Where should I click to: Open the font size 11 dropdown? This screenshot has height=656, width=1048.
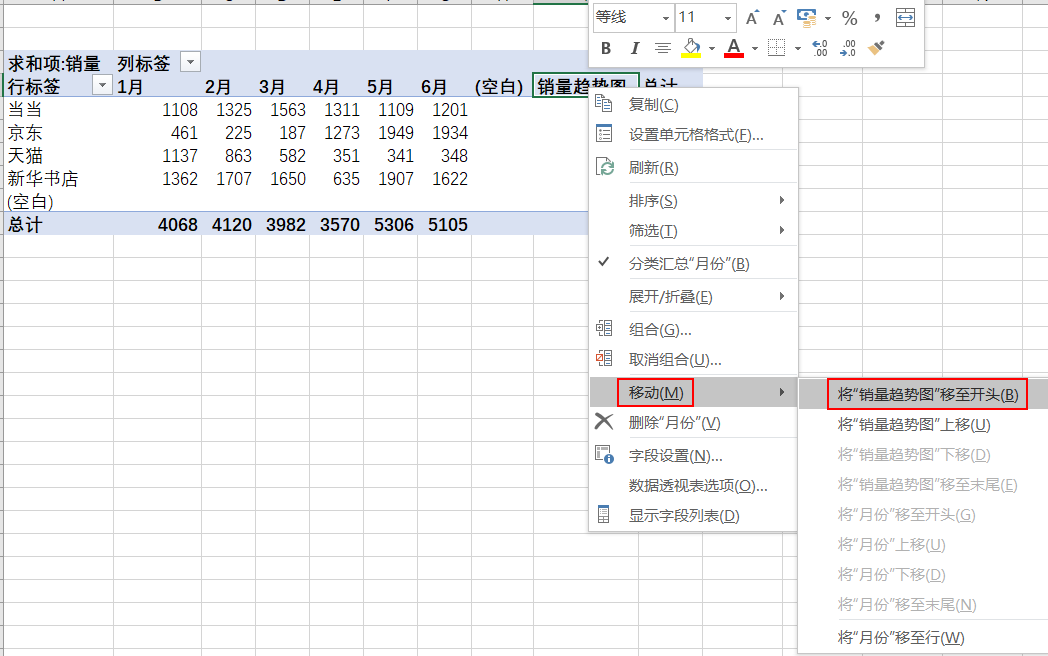pyautogui.click(x=727, y=19)
